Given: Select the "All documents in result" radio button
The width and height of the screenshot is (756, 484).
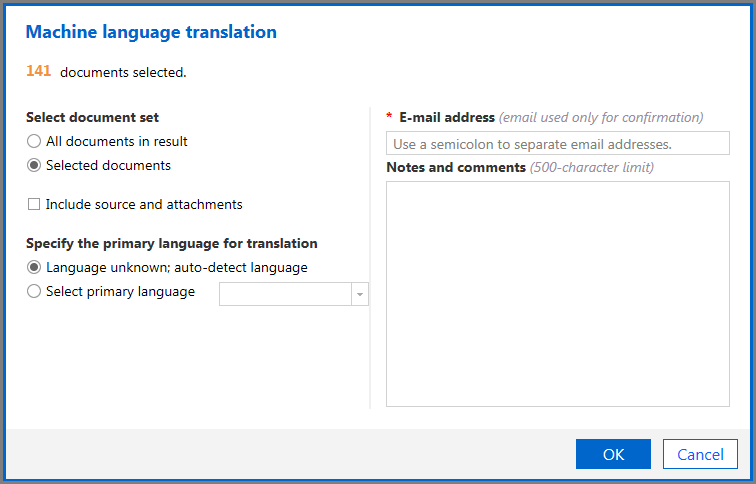Looking at the screenshot, I should coord(34,141).
